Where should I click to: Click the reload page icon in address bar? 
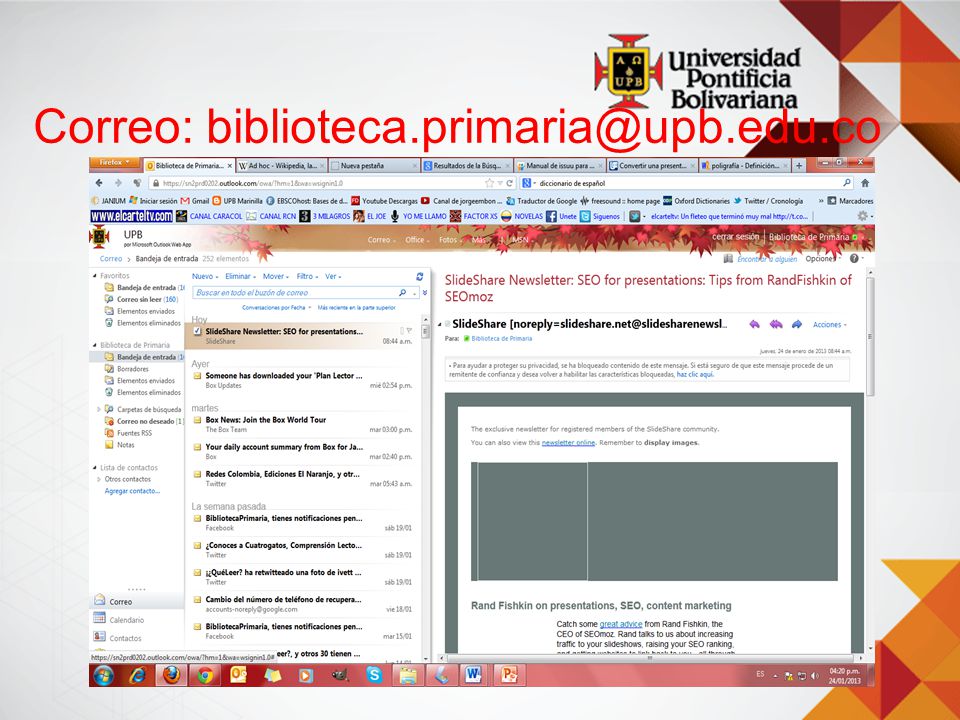(x=509, y=183)
